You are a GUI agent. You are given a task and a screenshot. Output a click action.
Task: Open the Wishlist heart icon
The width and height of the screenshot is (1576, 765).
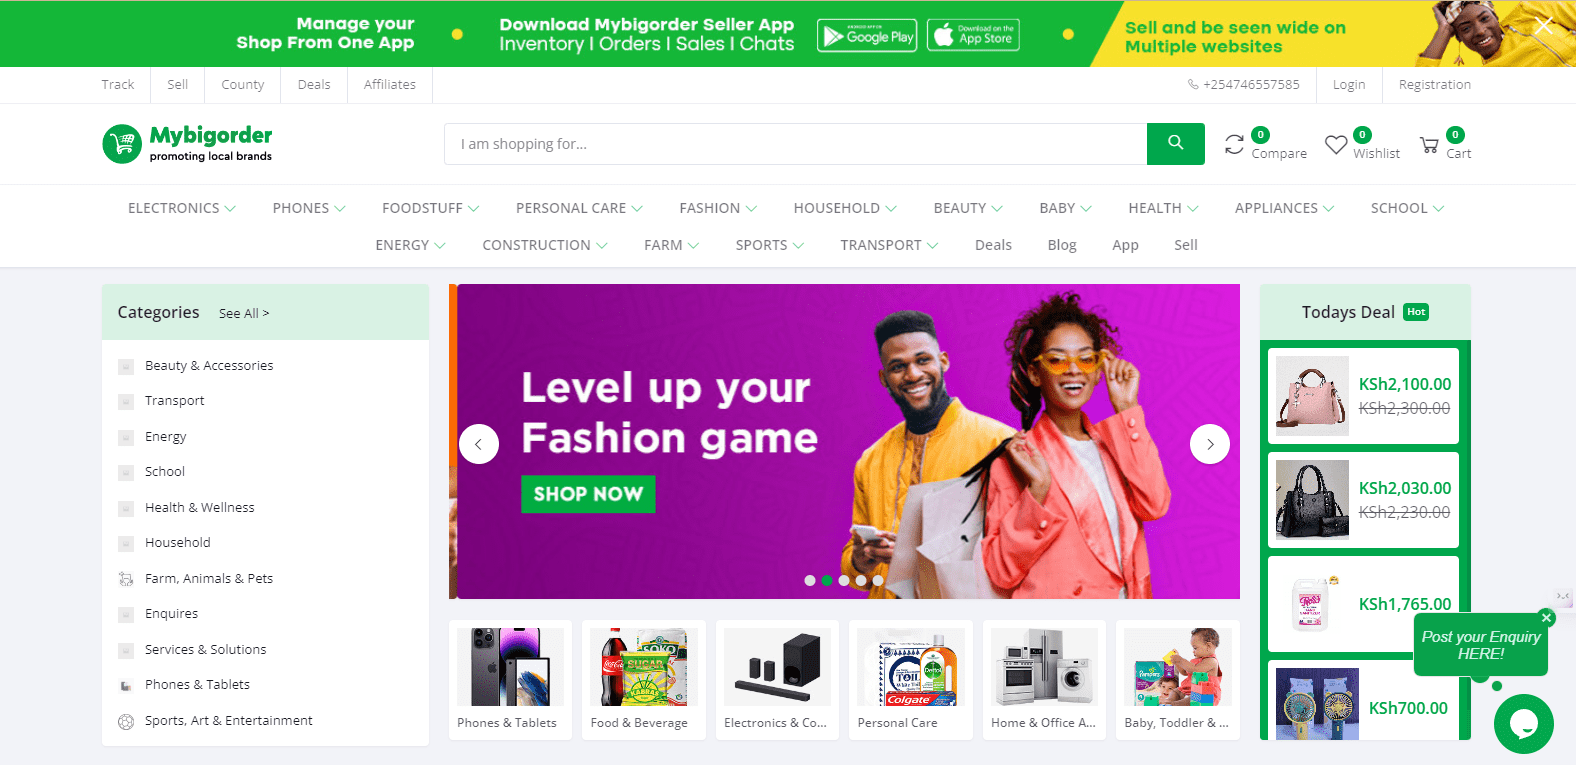[1336, 145]
